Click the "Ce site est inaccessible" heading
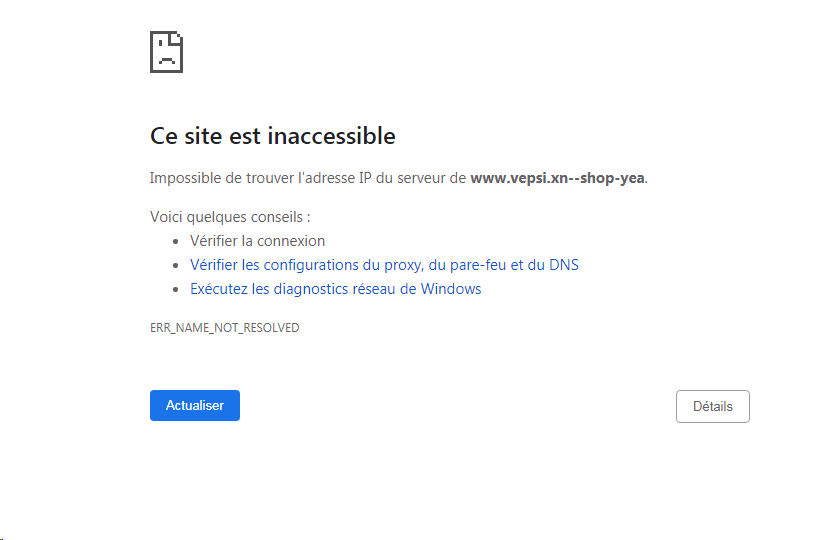This screenshot has width=815, height=540. [x=272, y=136]
